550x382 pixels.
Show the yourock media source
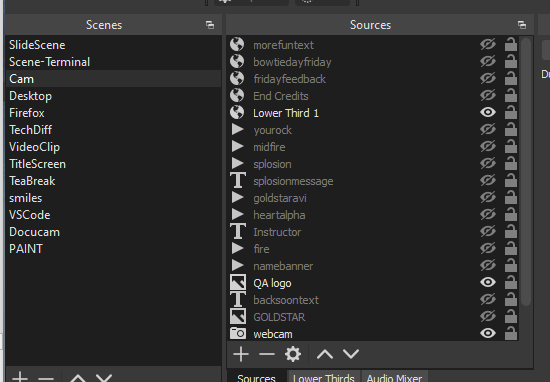tap(488, 130)
